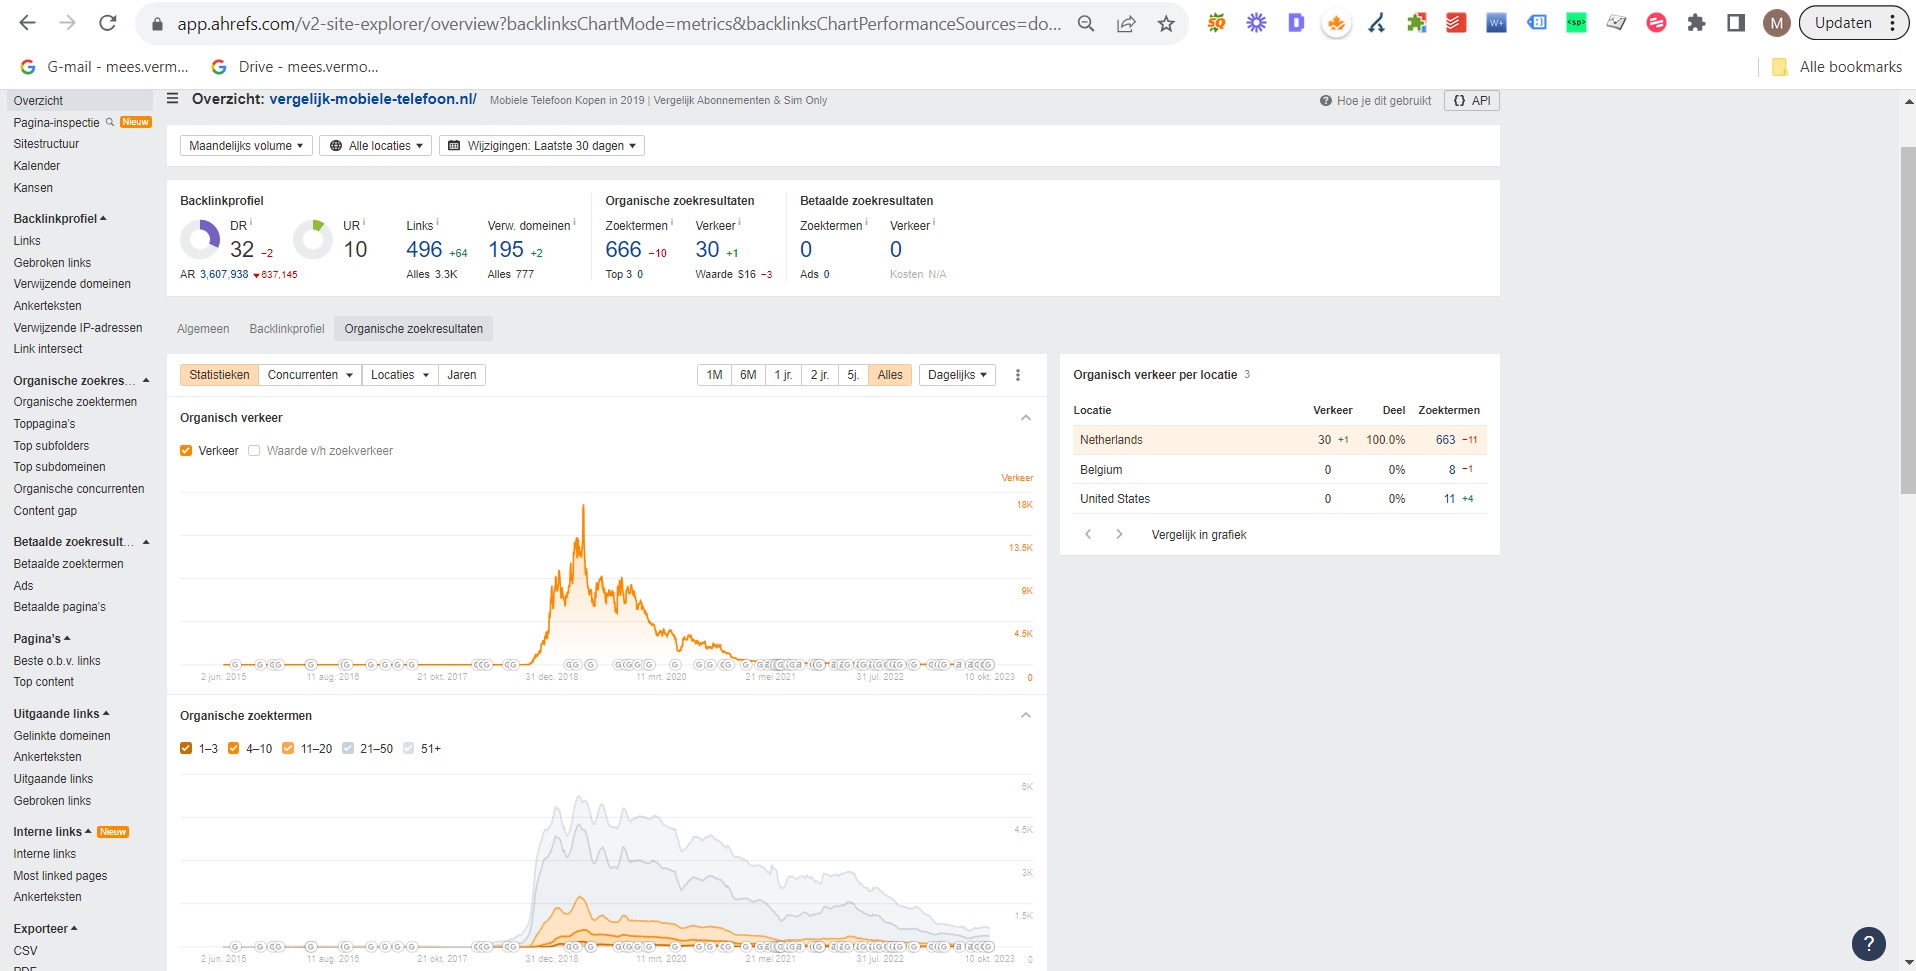Click the purple asterisk extension icon
The width and height of the screenshot is (1916, 971).
1256,22
